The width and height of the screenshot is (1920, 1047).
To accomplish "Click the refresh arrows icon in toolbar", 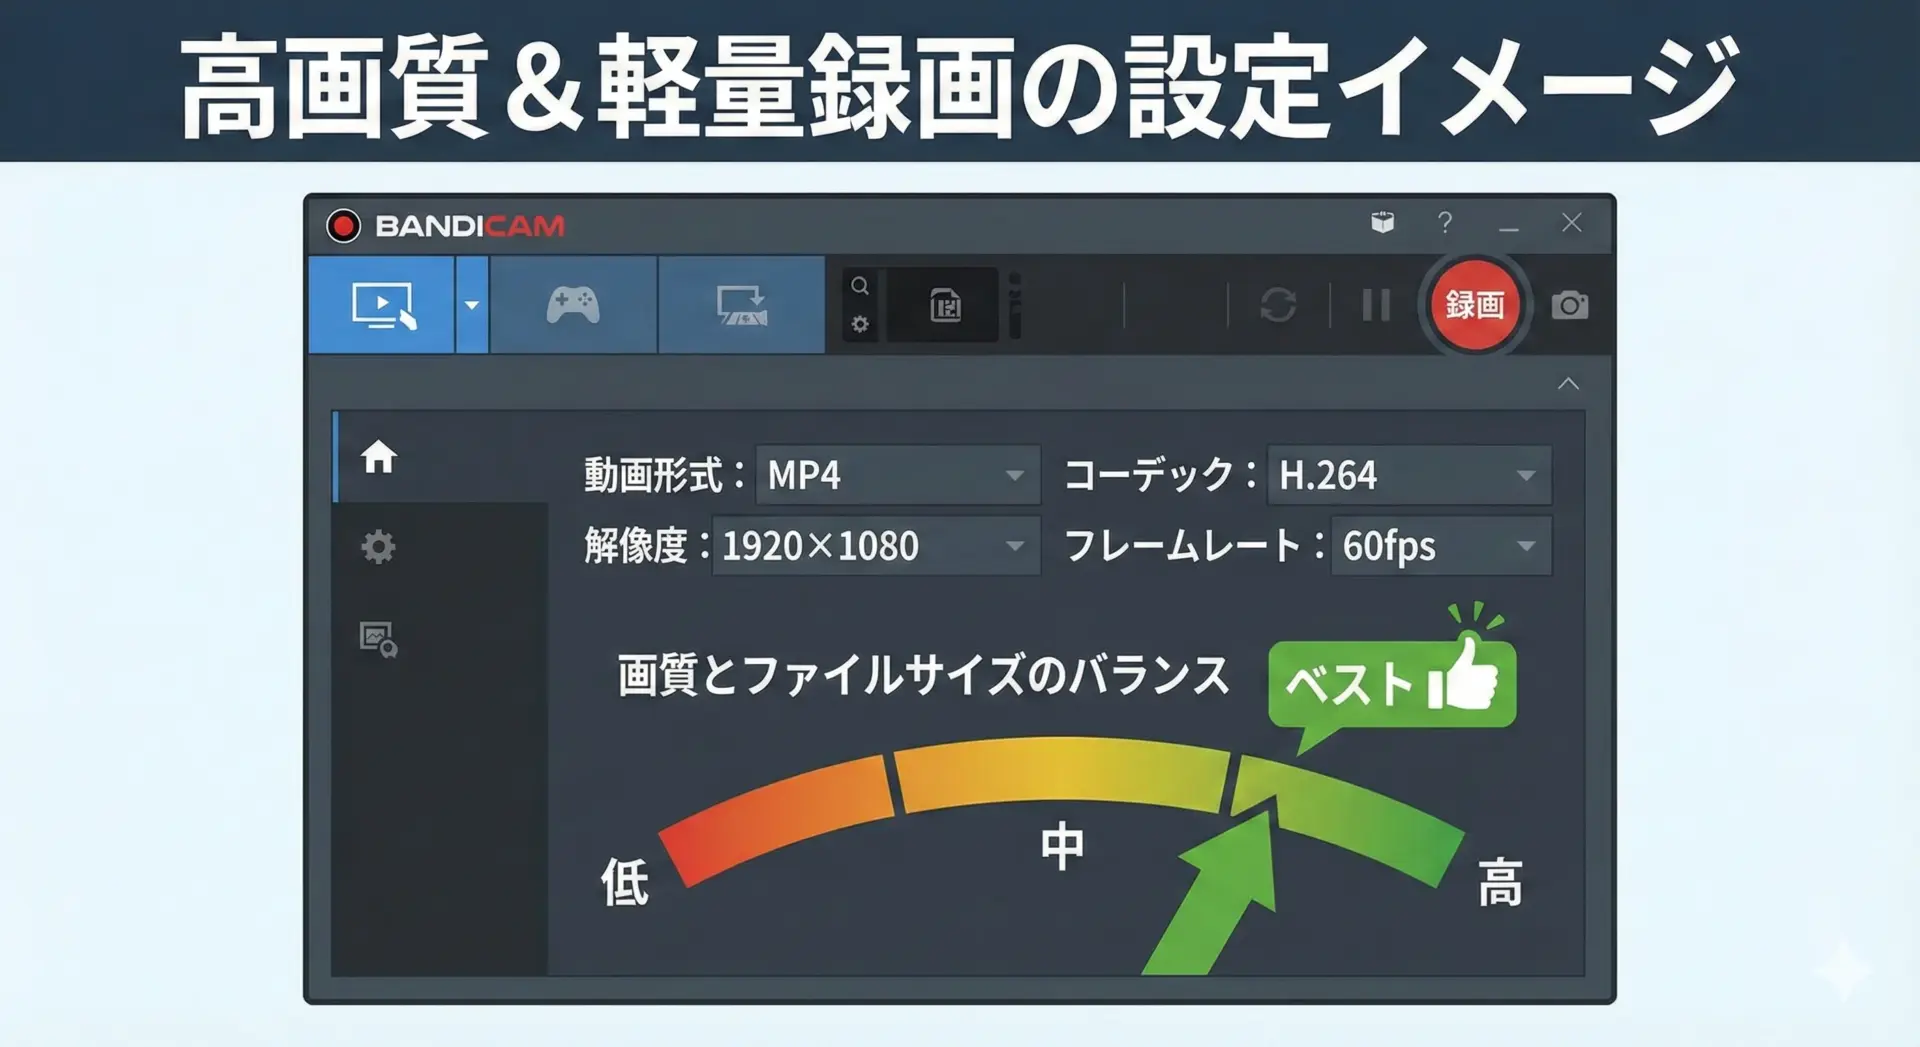I will point(1278,305).
